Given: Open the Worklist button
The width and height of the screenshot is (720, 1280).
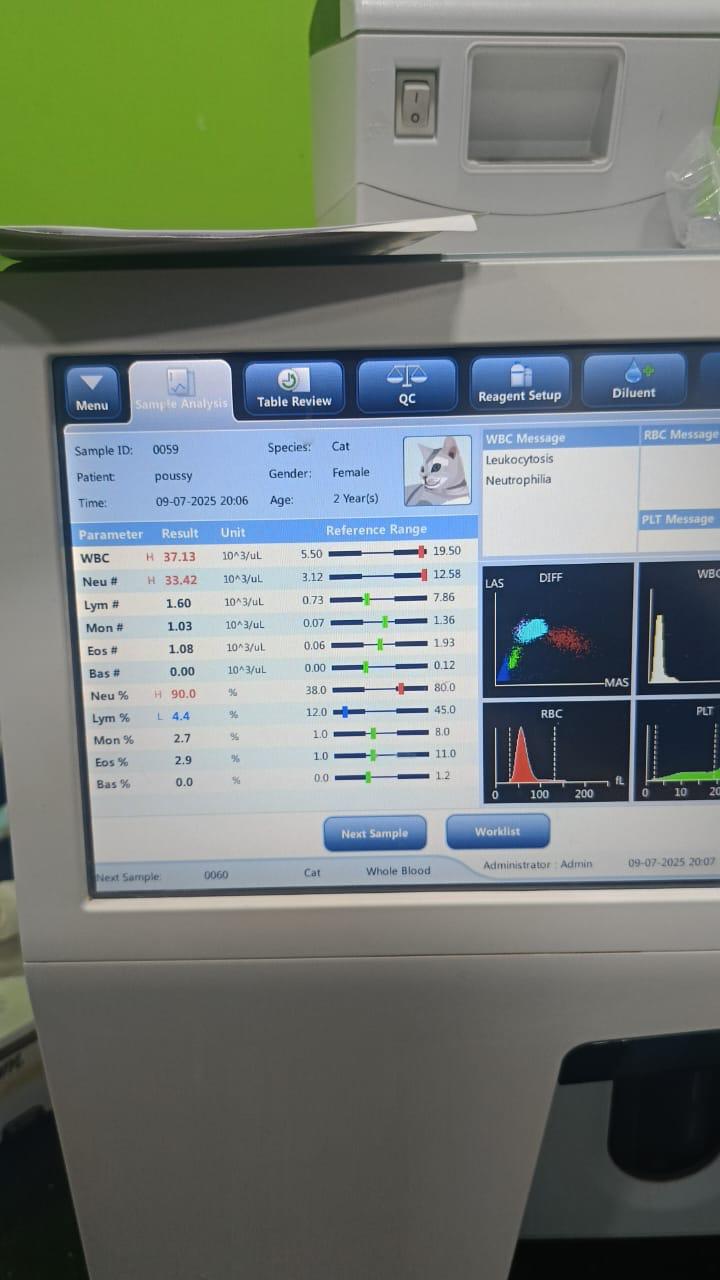Looking at the screenshot, I should coord(497,831).
